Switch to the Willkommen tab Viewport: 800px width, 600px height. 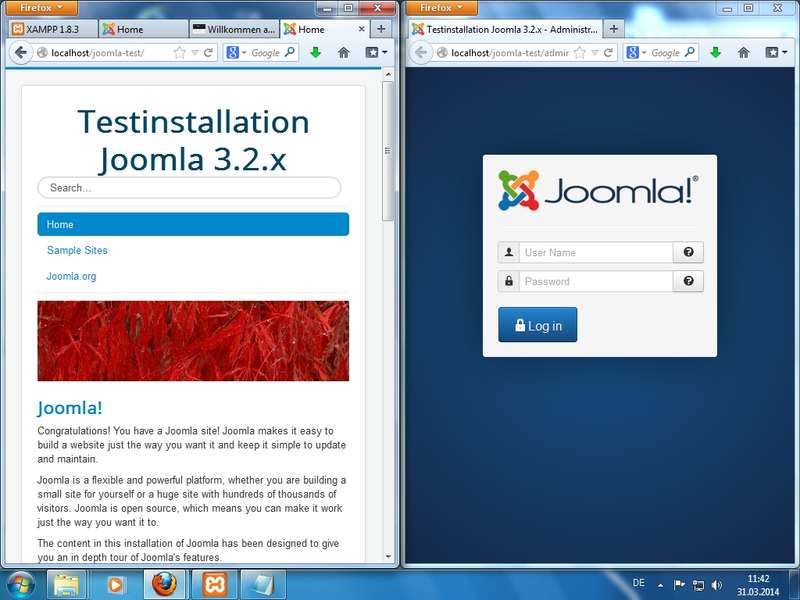point(234,29)
